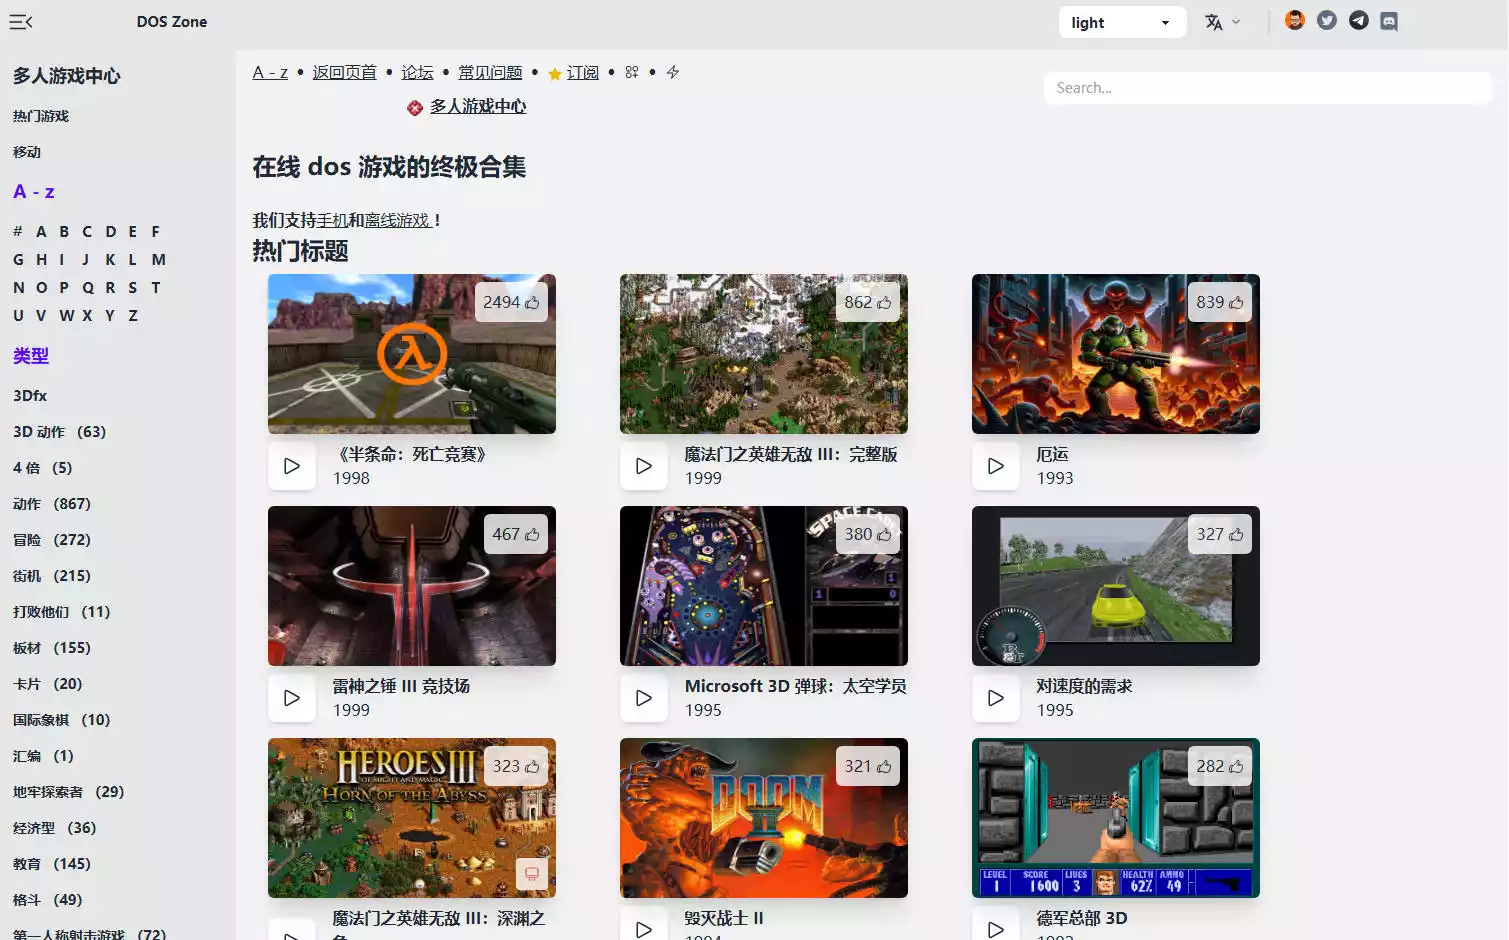
Task: Select the 教育 (145) genre
Action: pos(52,864)
